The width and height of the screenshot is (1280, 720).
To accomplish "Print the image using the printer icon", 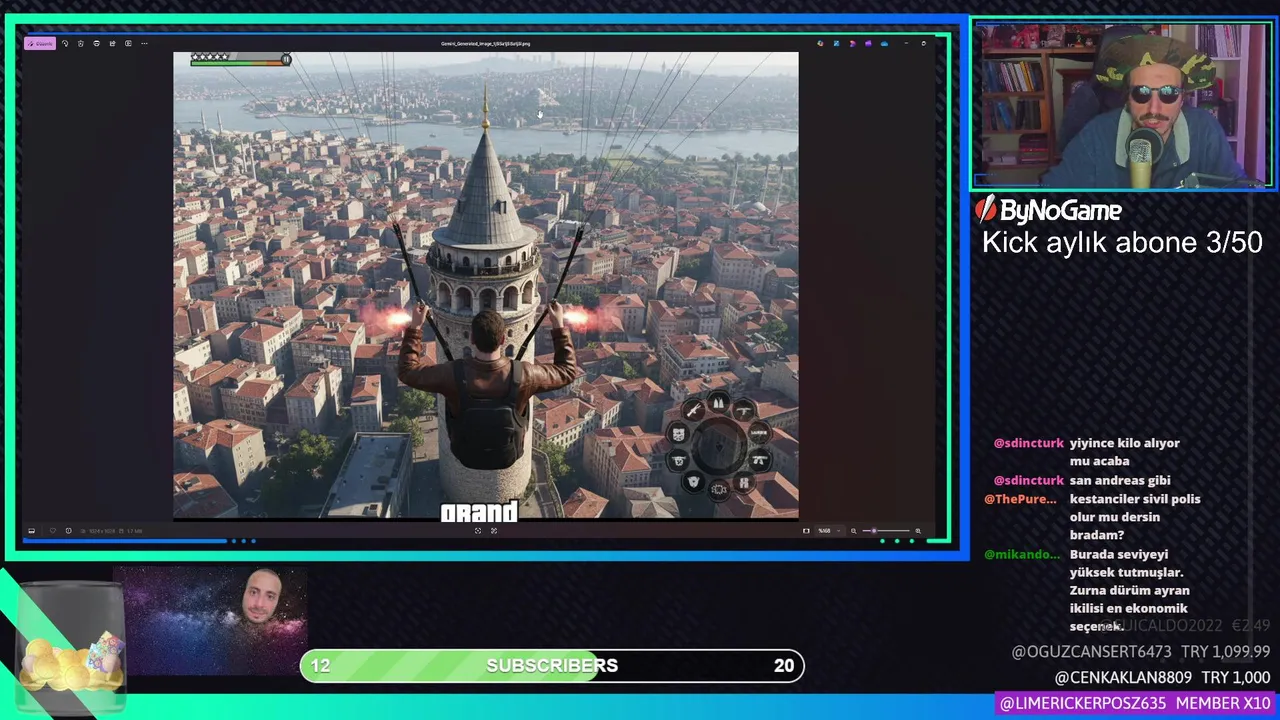I will point(96,44).
